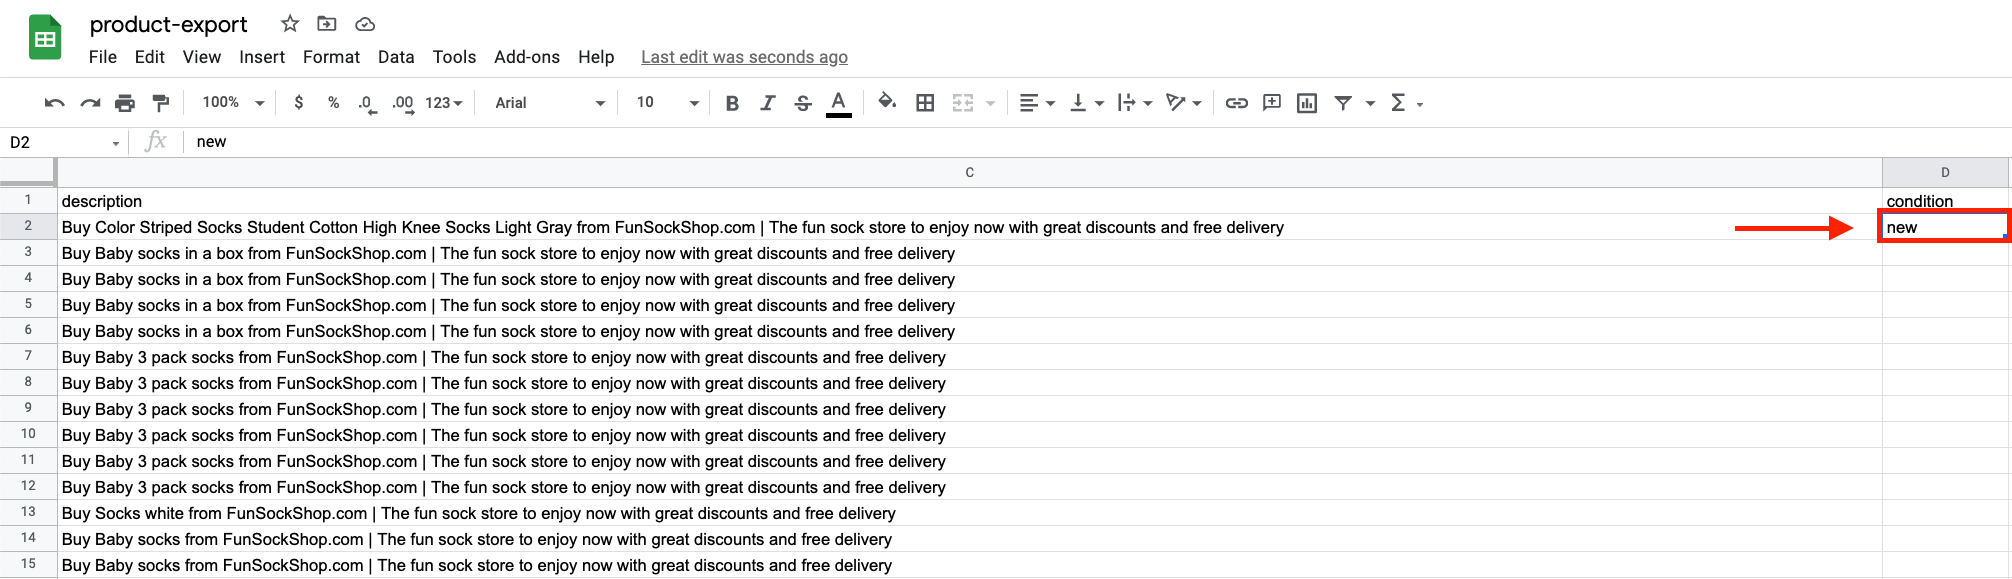Click the move to folder icon
This screenshot has height=579, width=2012.
click(x=327, y=23)
